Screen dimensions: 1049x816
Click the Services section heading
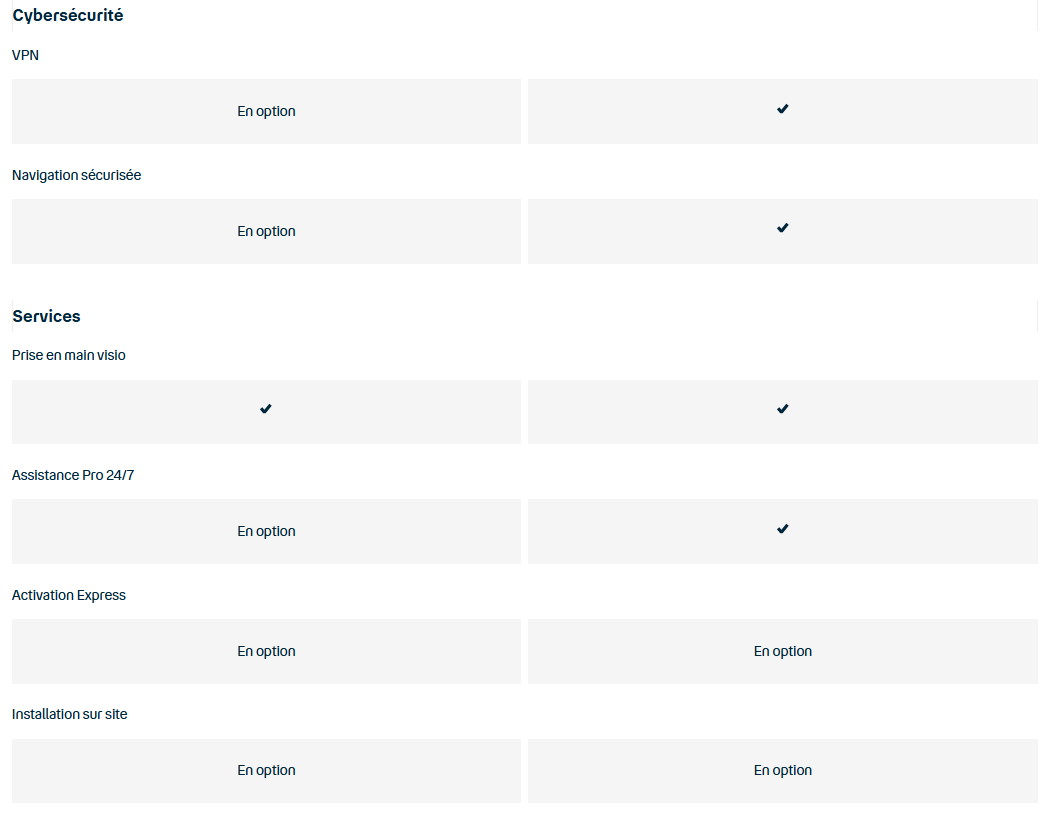tap(46, 316)
